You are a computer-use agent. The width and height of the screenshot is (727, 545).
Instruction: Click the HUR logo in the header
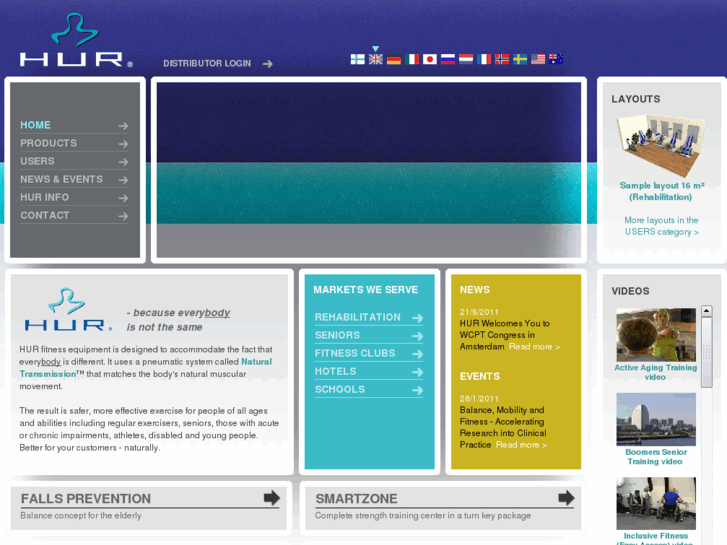click(x=76, y=40)
